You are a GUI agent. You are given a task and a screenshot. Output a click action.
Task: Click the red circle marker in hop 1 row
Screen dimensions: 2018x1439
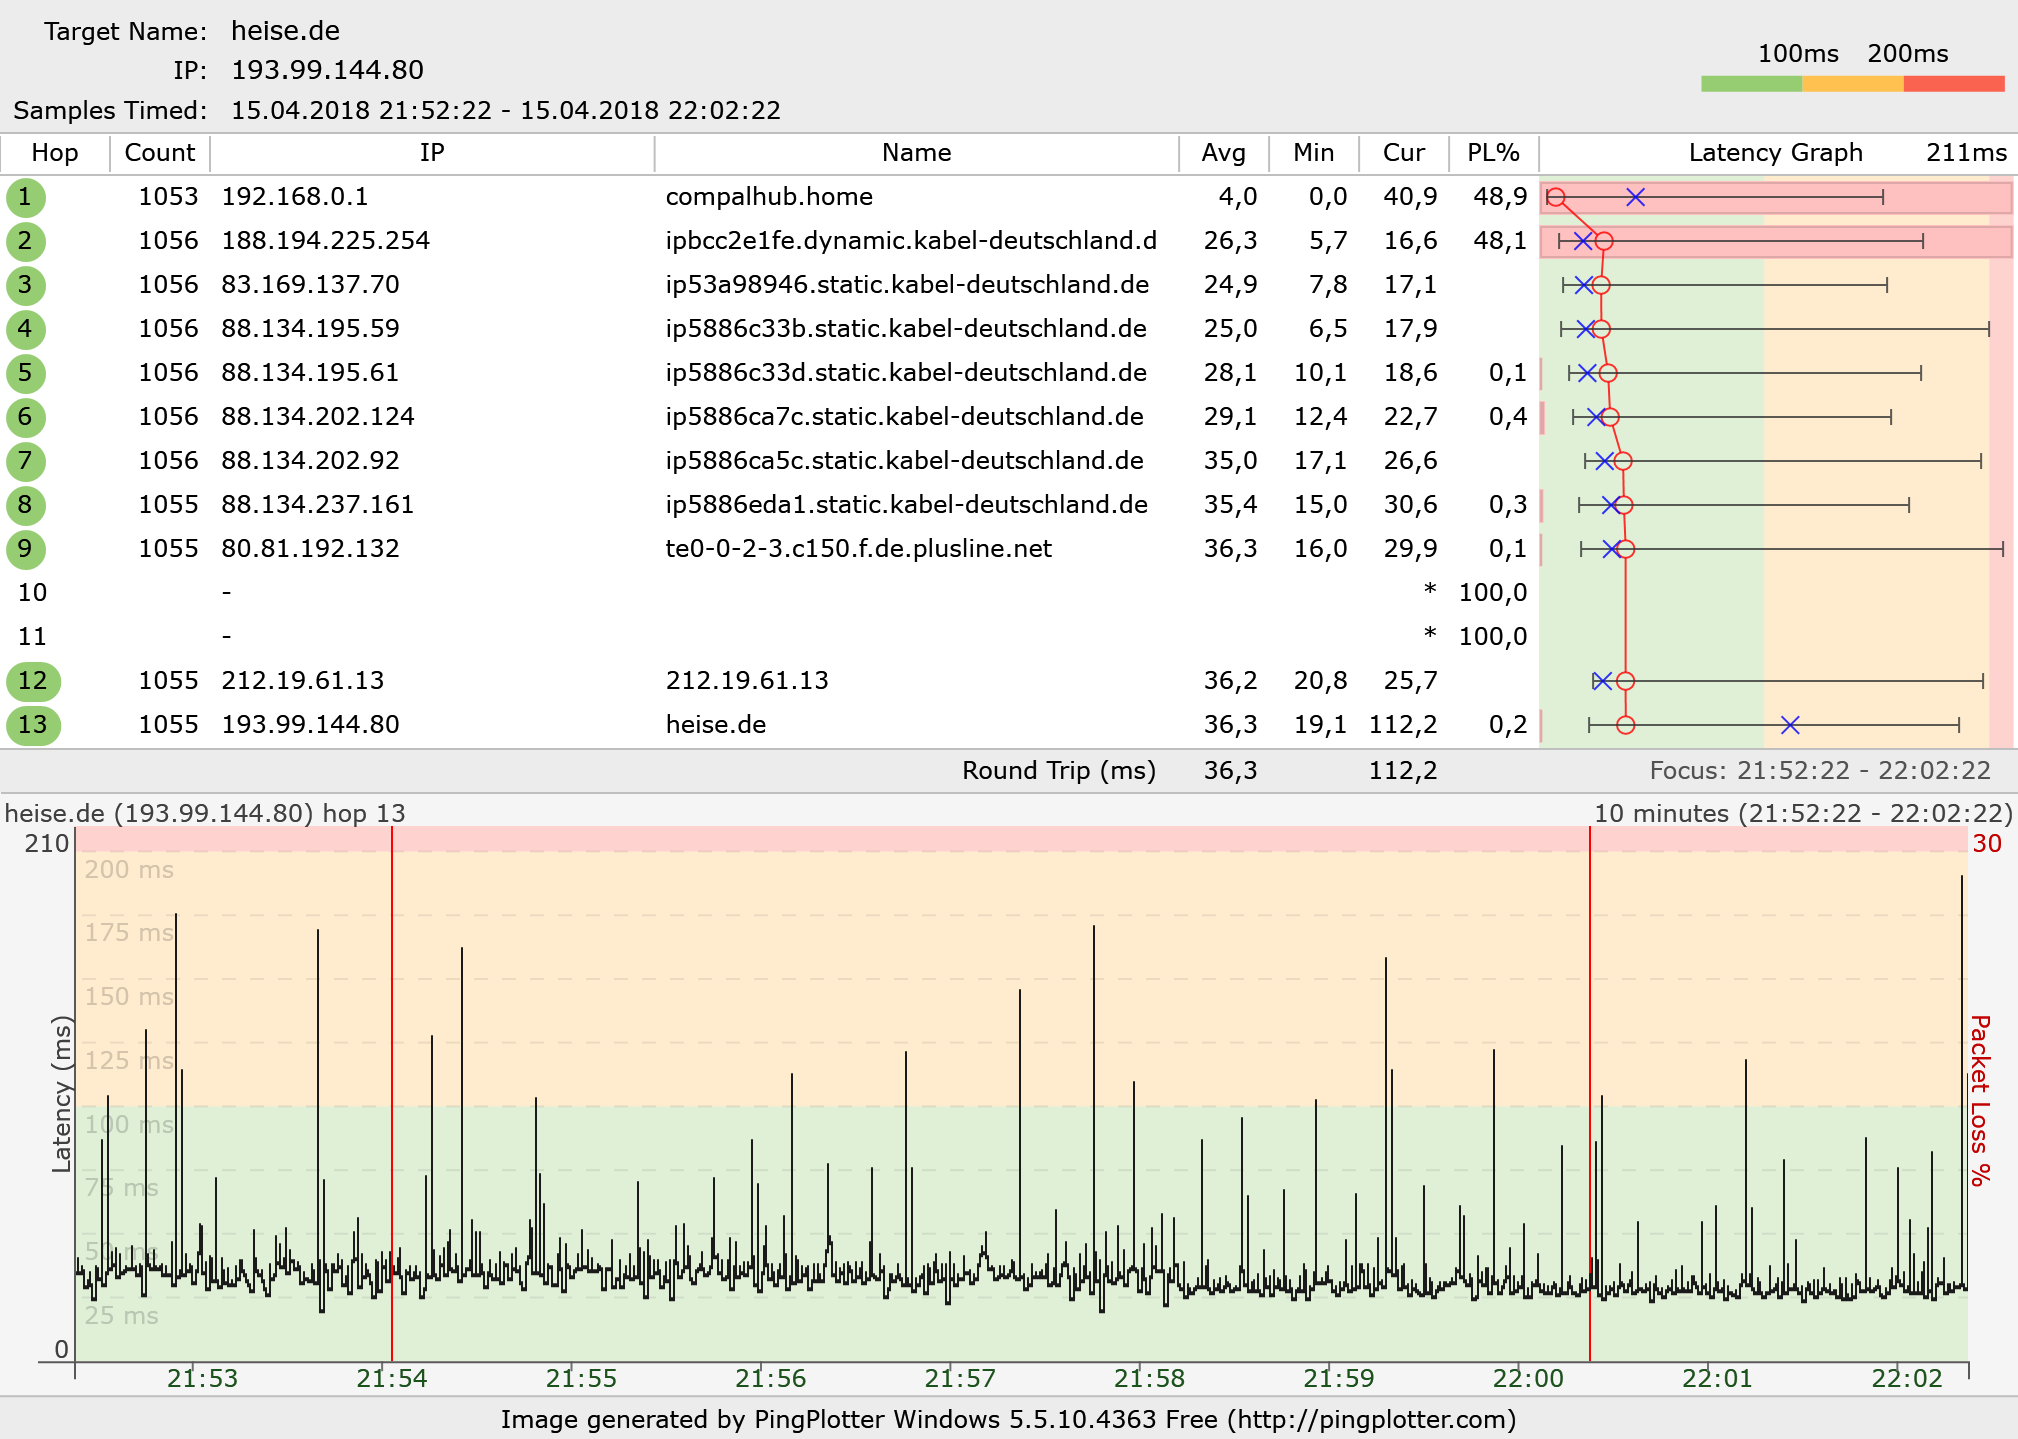(1555, 197)
